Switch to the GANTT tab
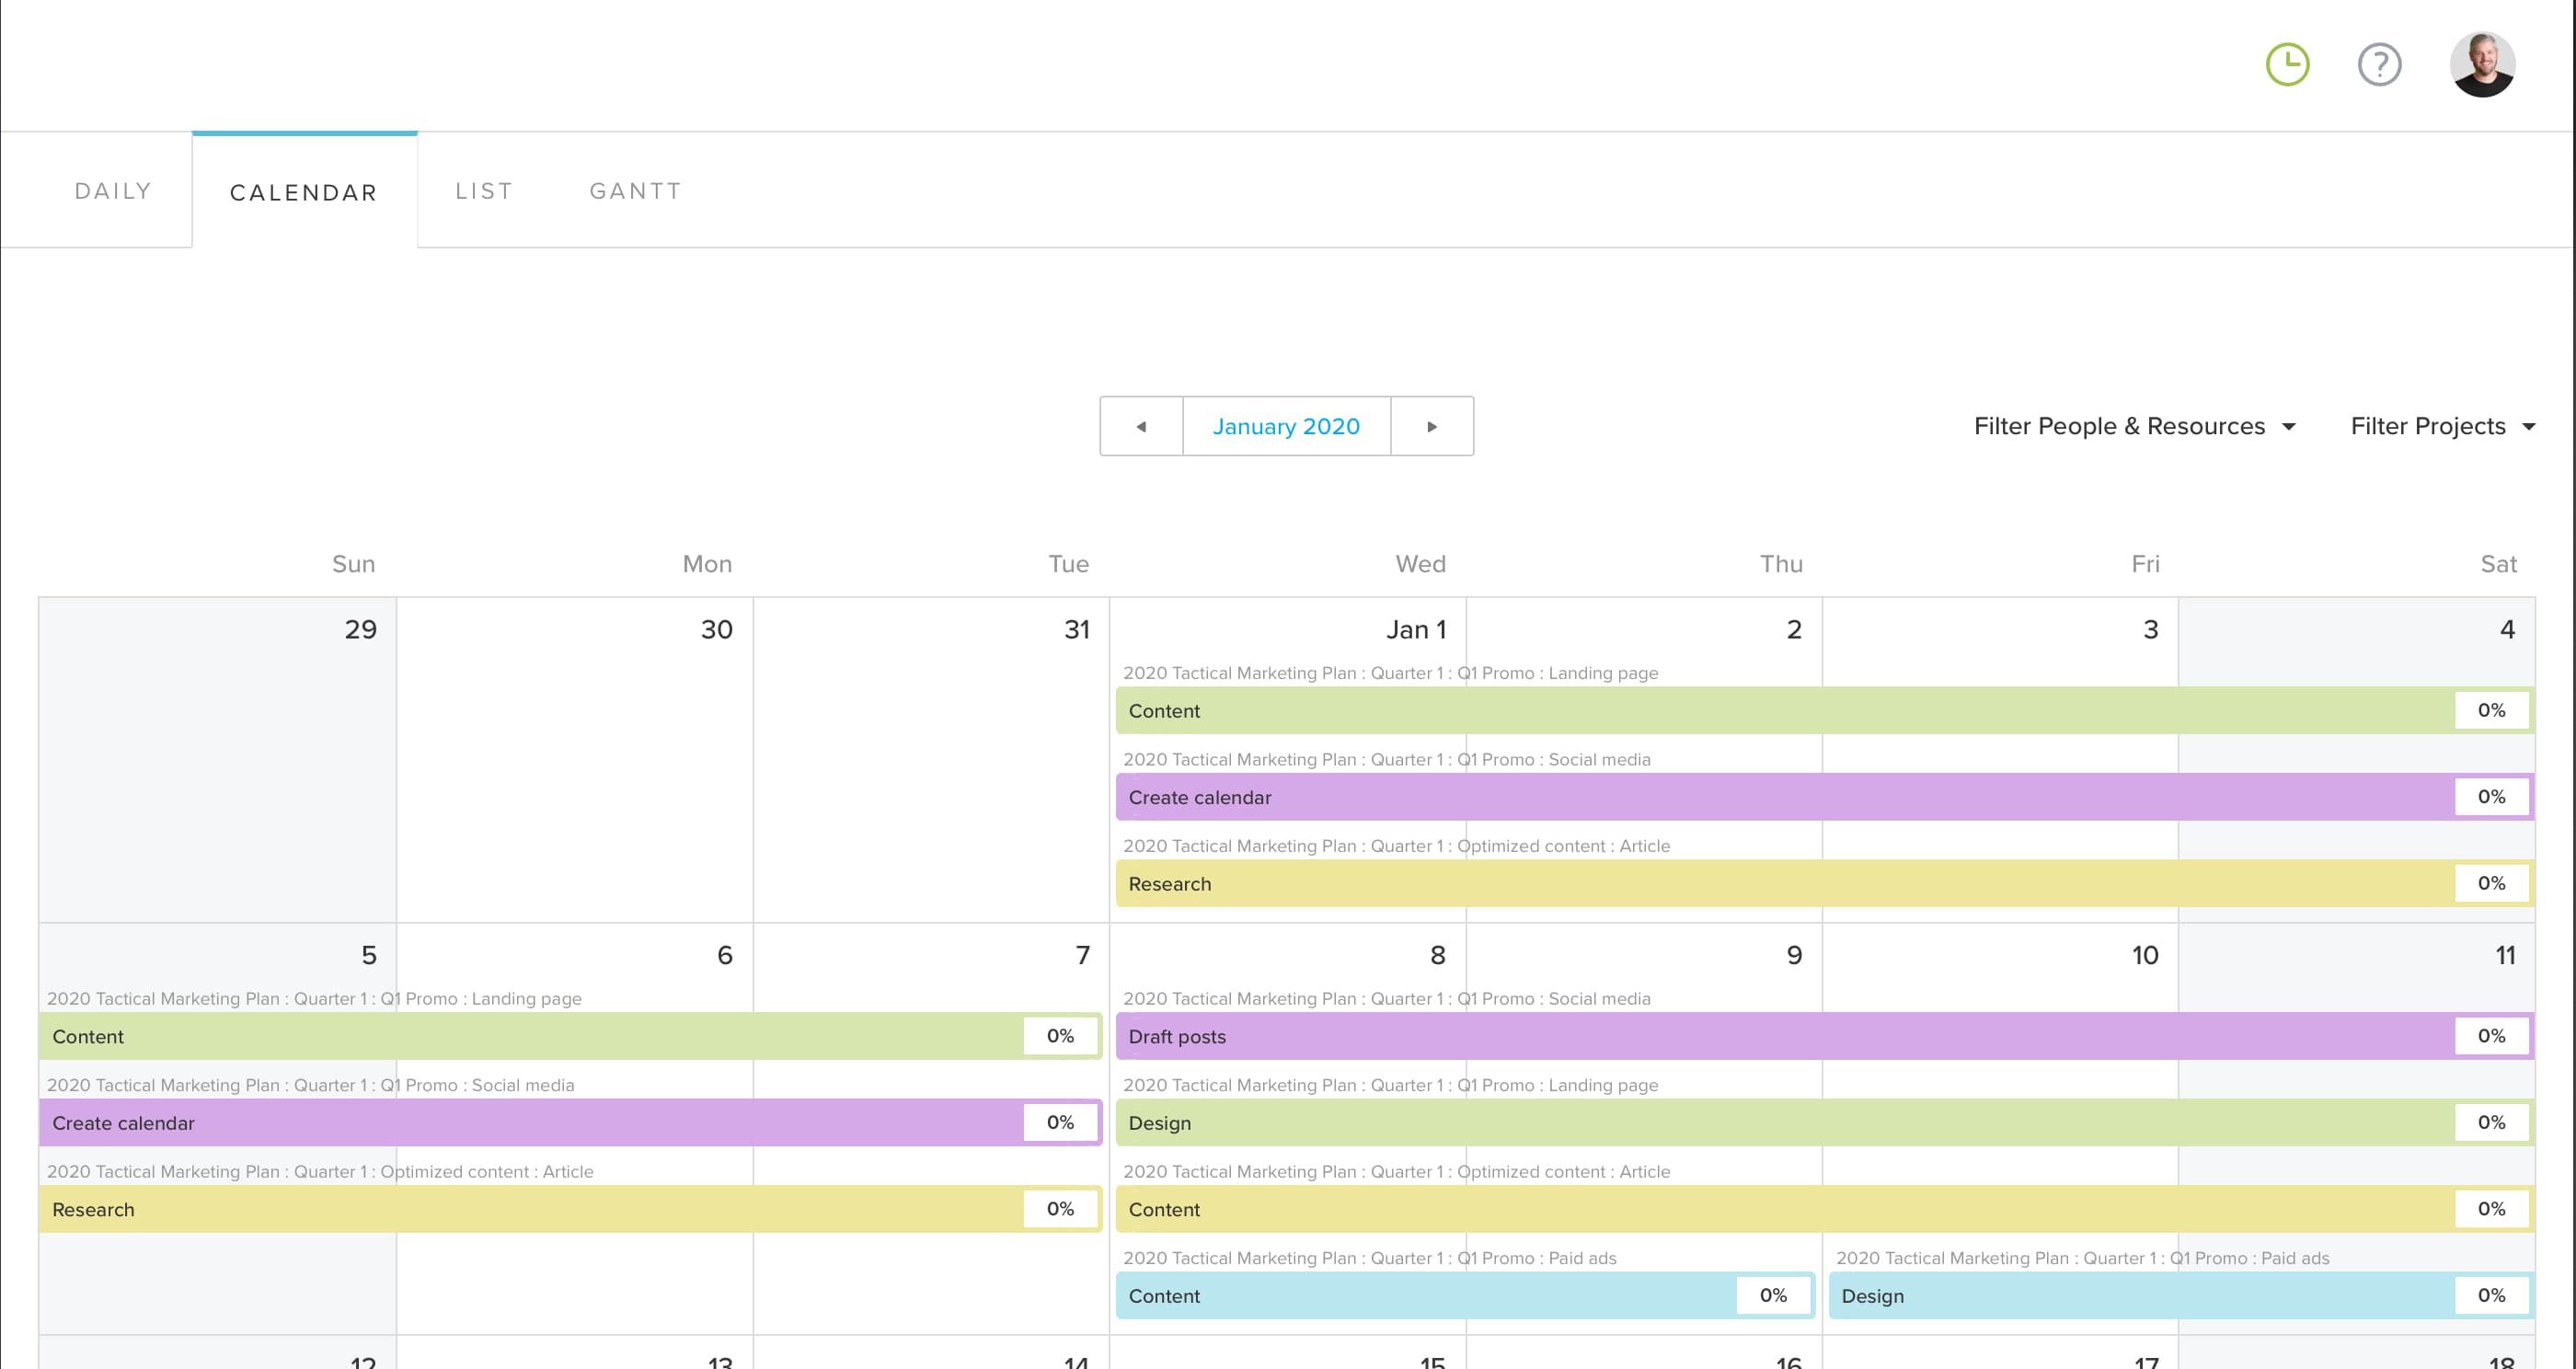Screen dimensions: 2576x1369 [635, 190]
